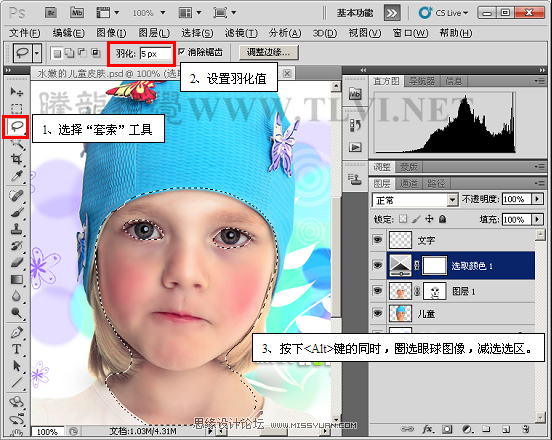This screenshot has height=440, width=552.
Task: Open the tool preset picker arrow
Action: point(37,54)
